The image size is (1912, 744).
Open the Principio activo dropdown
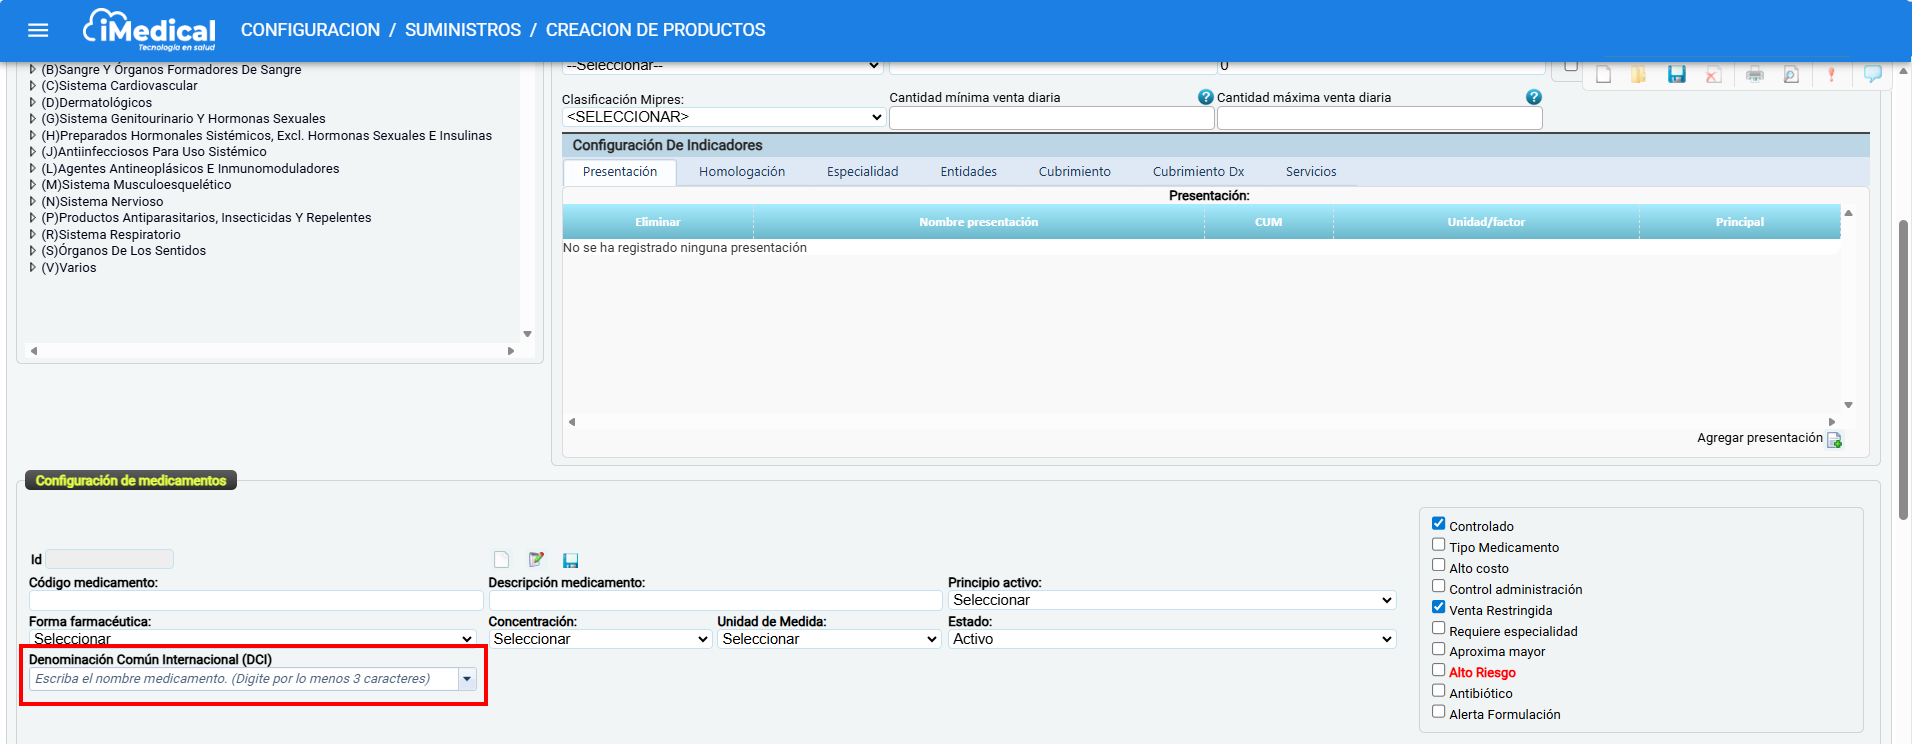point(1171,600)
